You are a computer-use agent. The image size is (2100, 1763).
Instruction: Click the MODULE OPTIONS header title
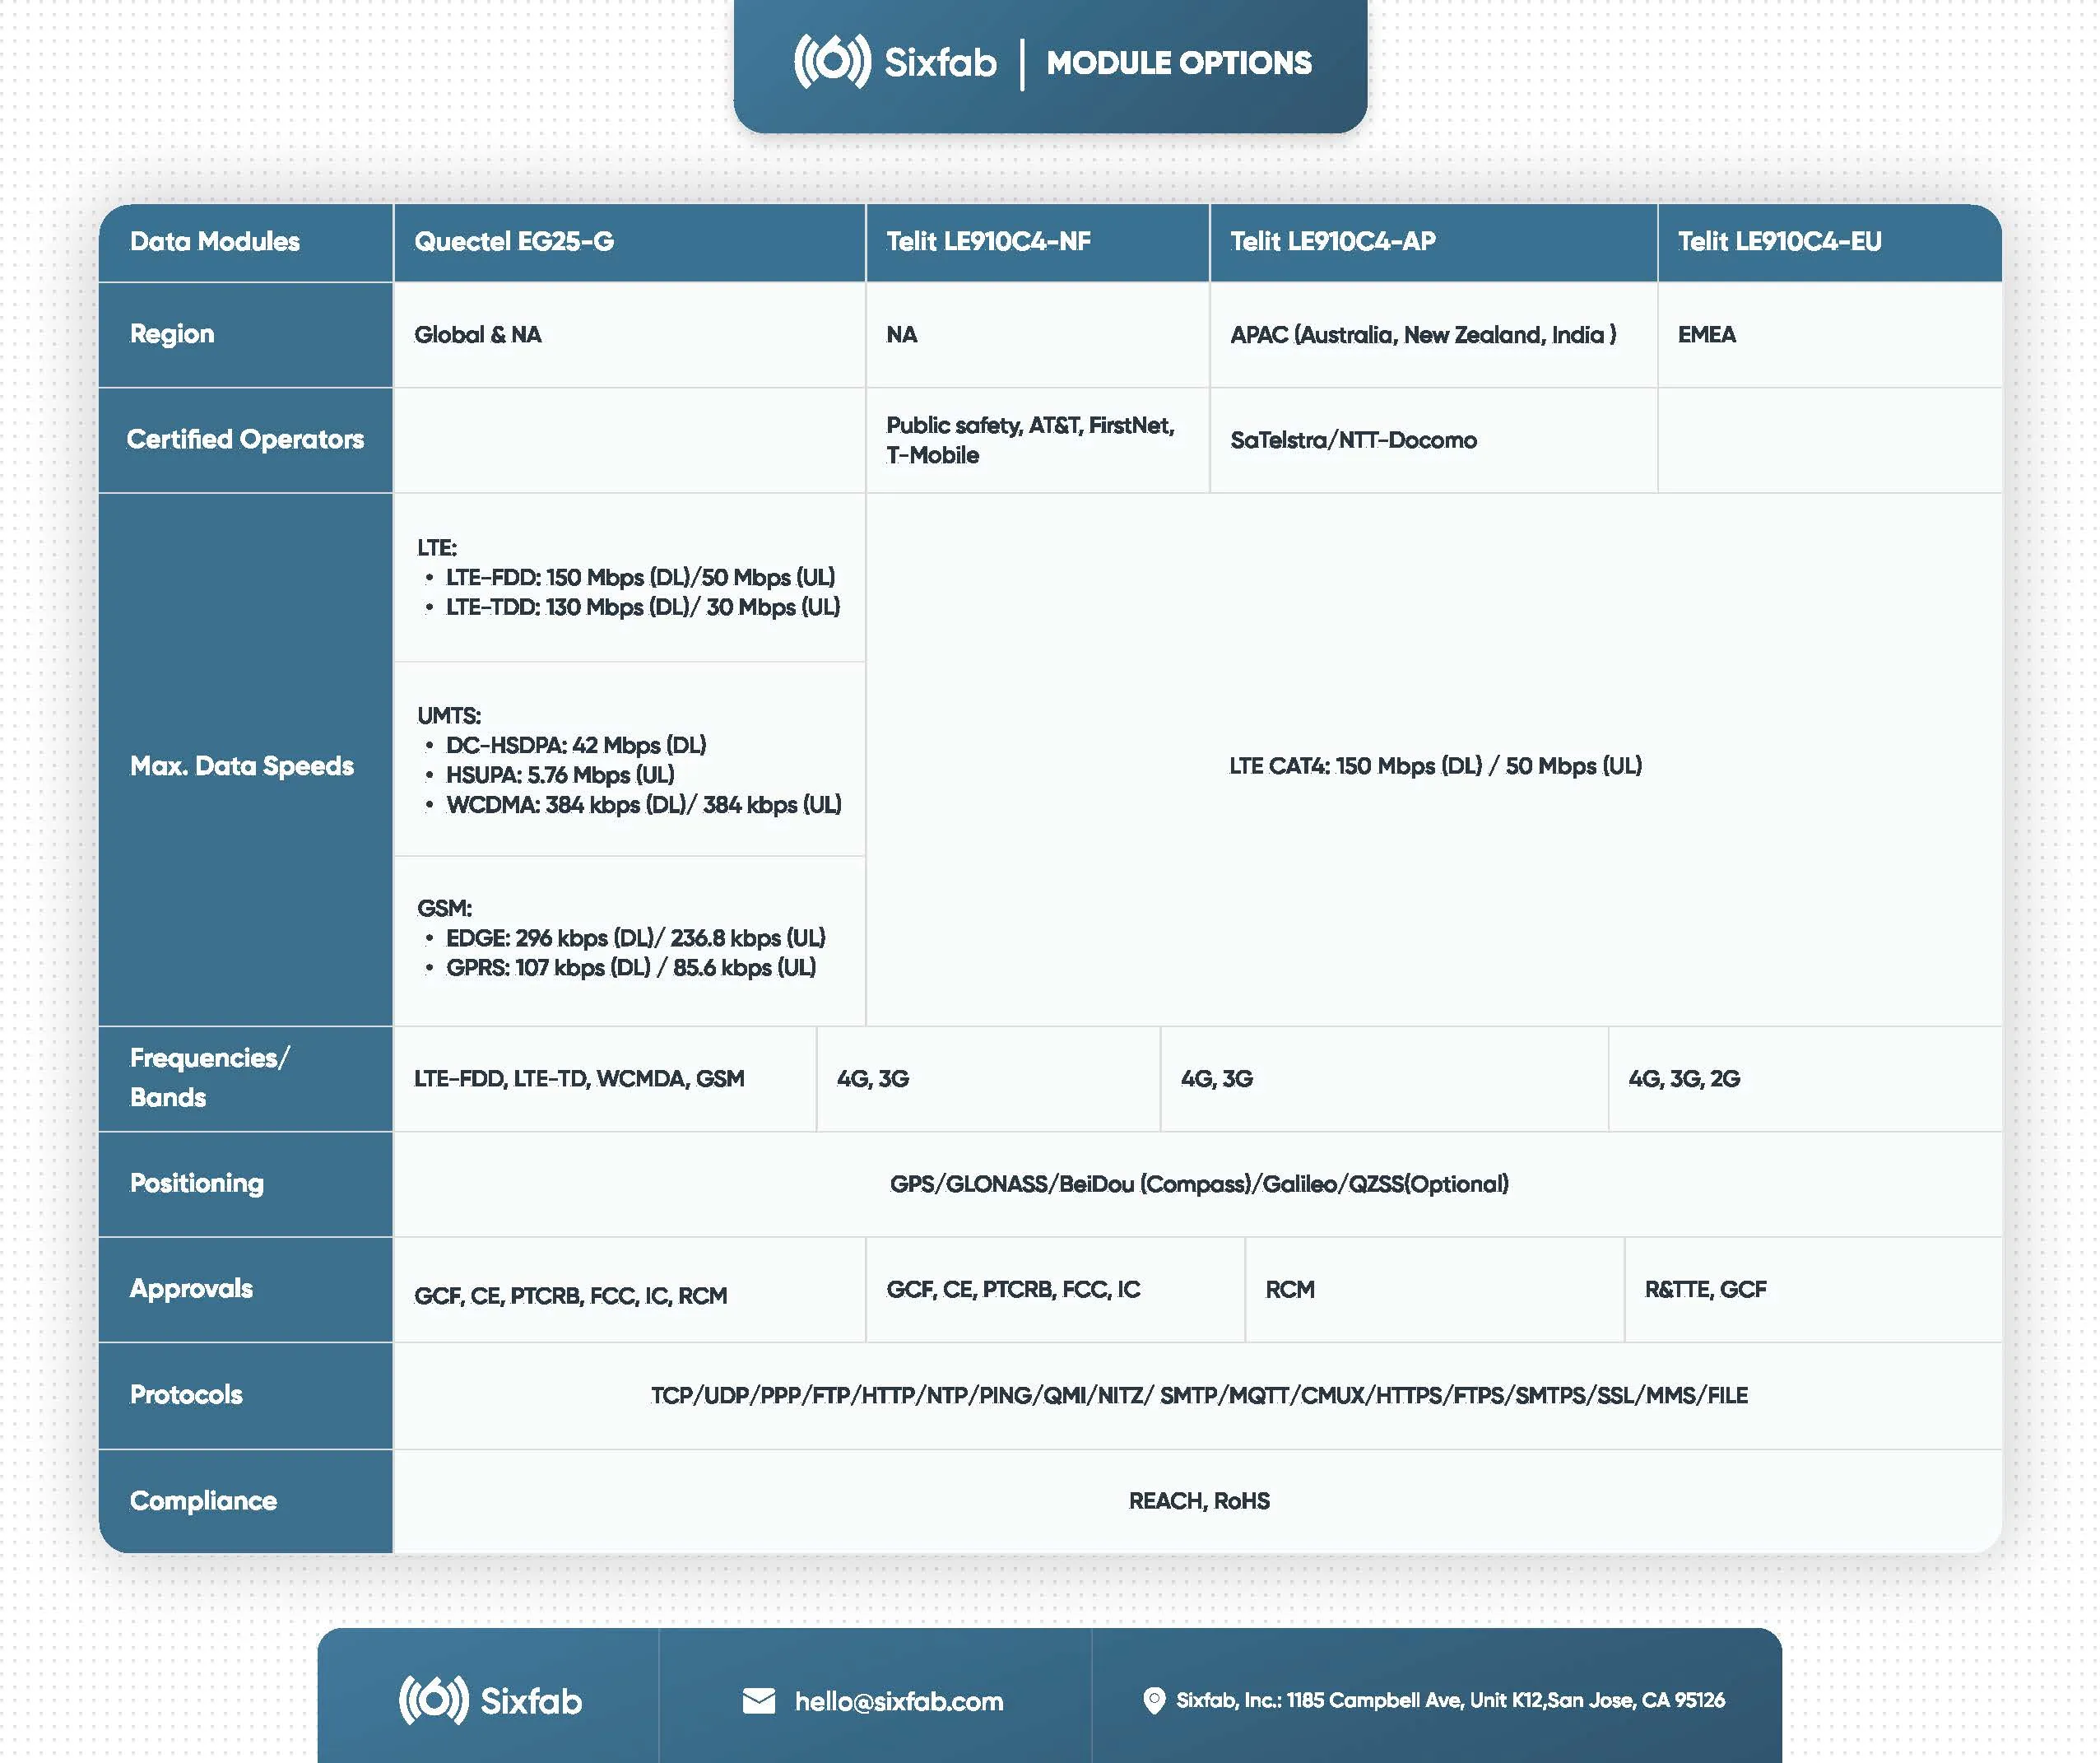pyautogui.click(x=1179, y=63)
